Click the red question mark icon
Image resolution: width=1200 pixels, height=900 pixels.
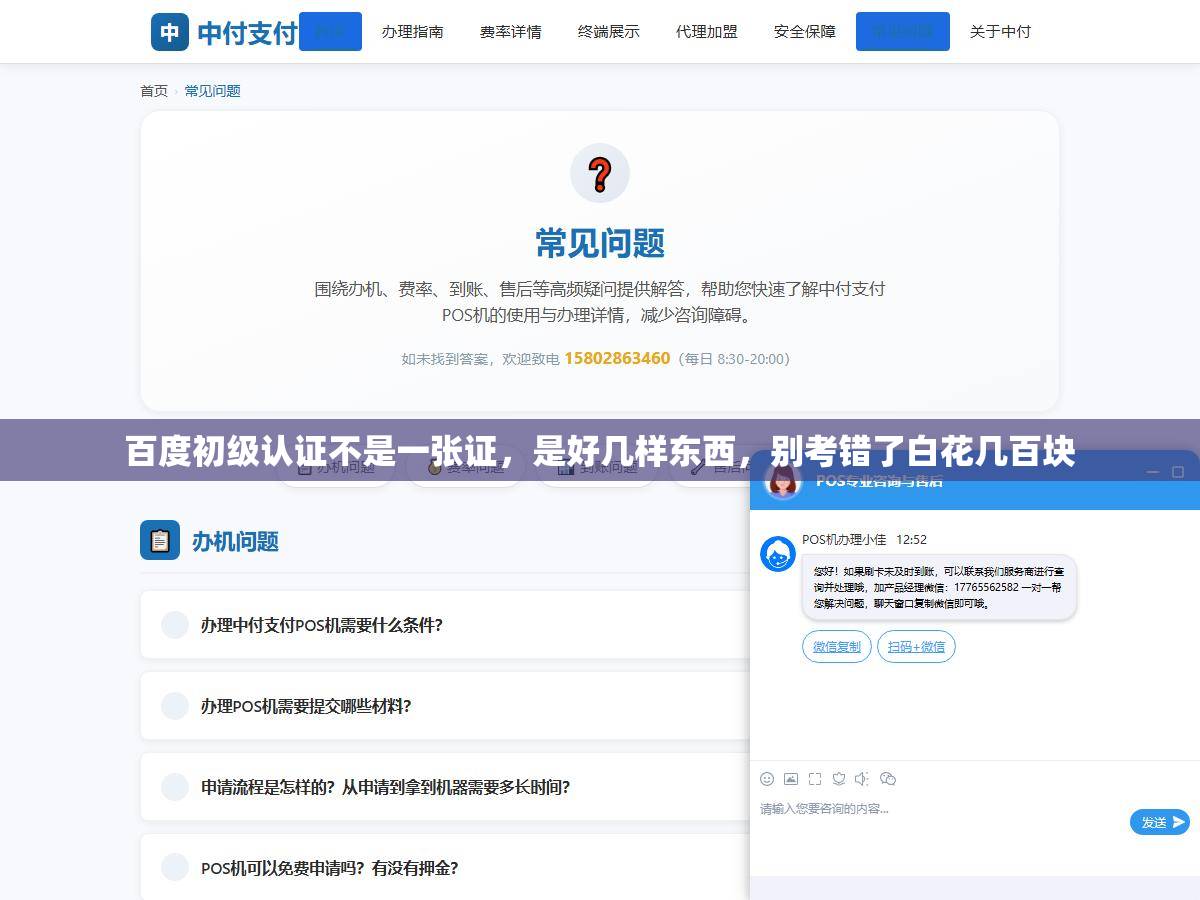pos(599,173)
